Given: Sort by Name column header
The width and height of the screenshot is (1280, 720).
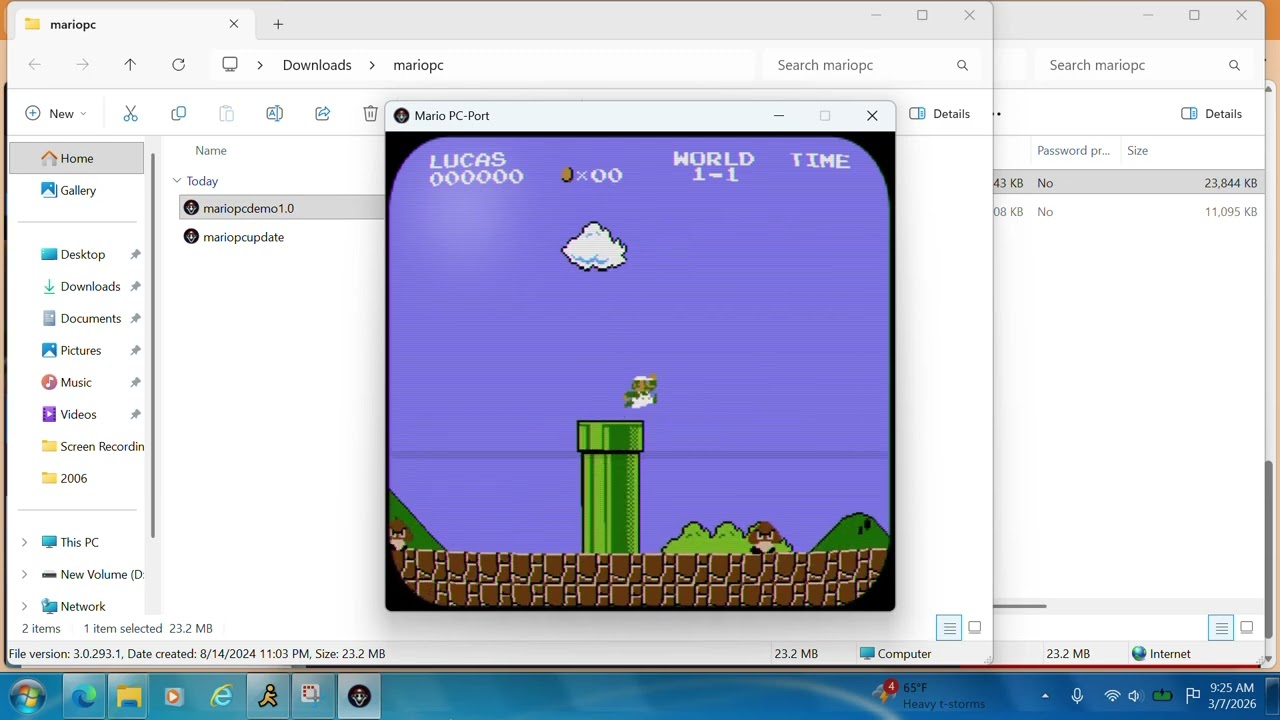Looking at the screenshot, I should click(x=211, y=150).
